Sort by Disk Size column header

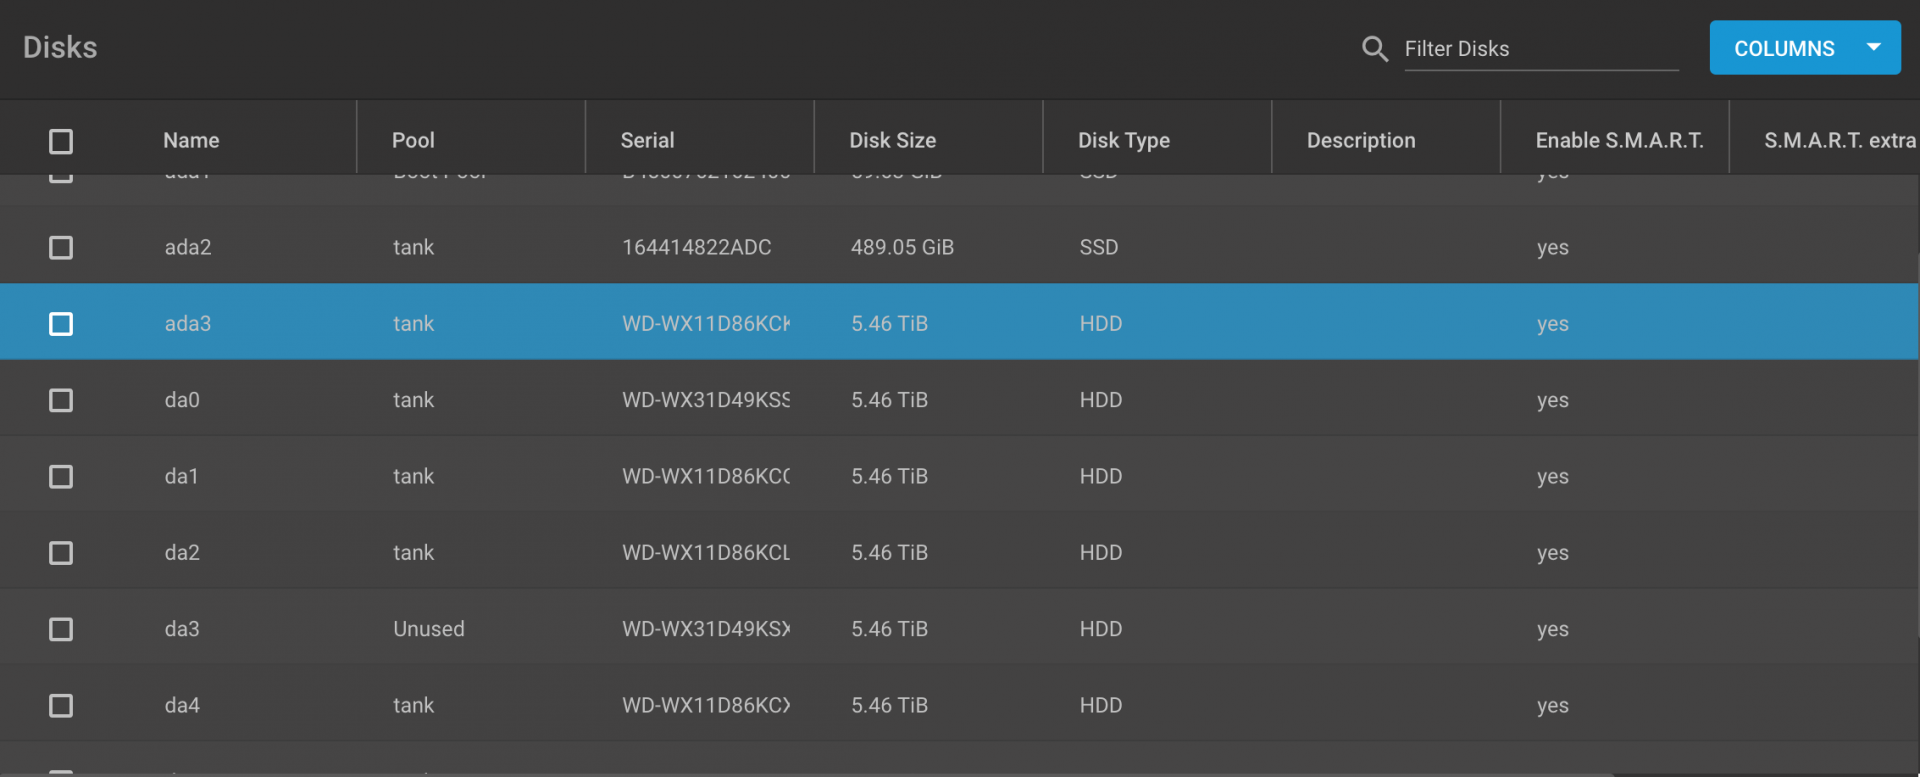892,140
